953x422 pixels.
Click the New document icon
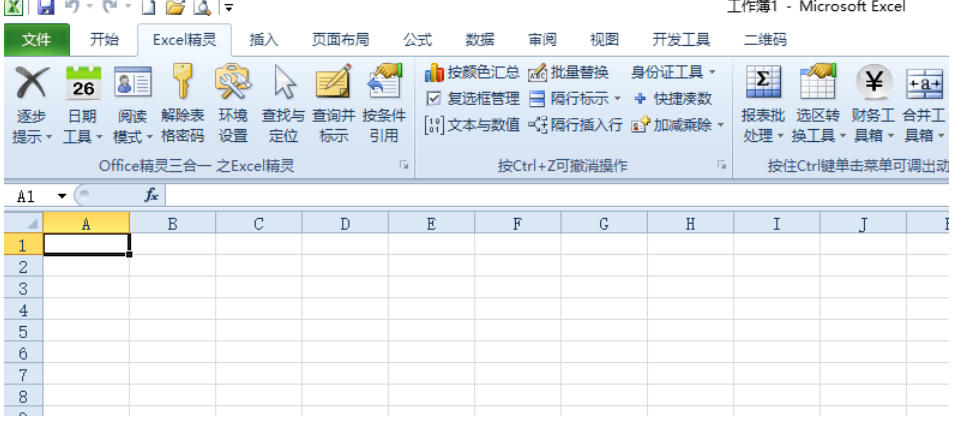click(x=148, y=7)
